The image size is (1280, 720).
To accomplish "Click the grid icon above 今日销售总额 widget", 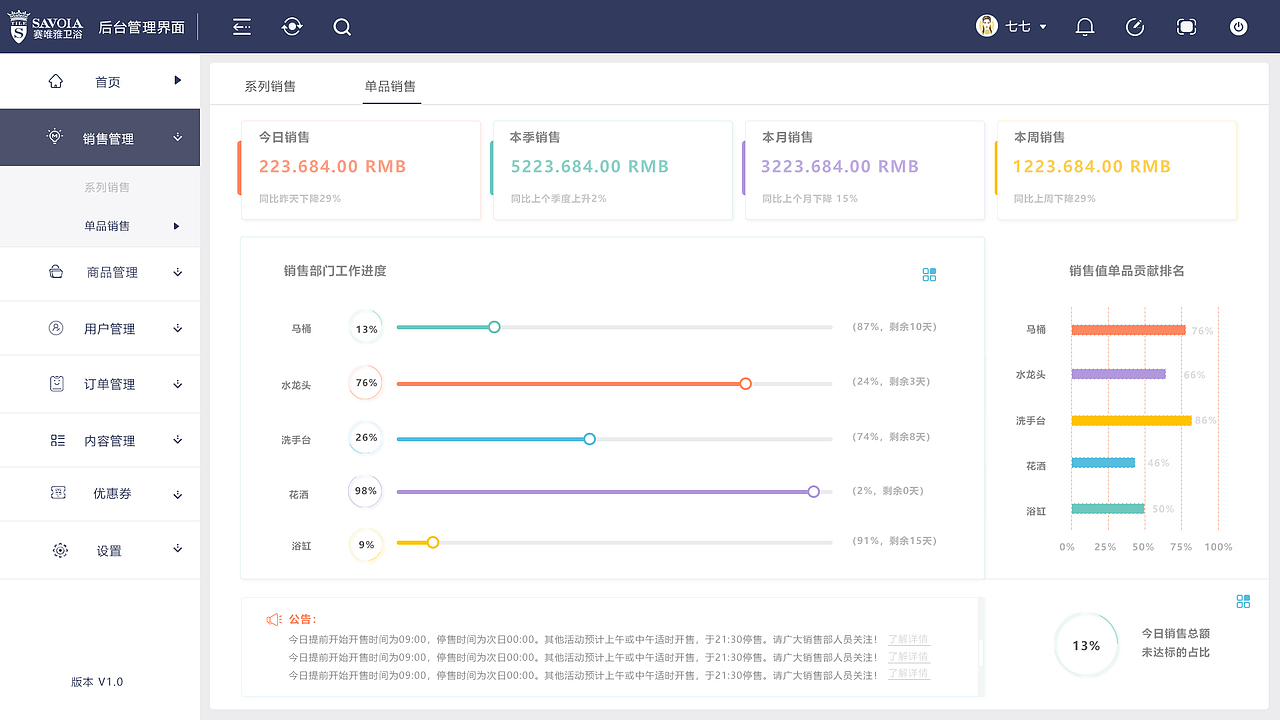I will click(1243, 601).
